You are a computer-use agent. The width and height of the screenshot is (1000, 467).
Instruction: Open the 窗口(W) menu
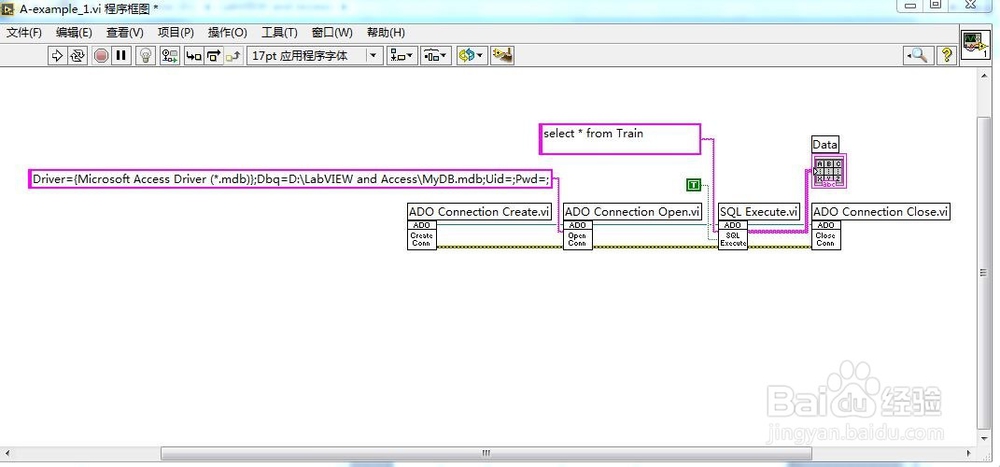click(332, 33)
